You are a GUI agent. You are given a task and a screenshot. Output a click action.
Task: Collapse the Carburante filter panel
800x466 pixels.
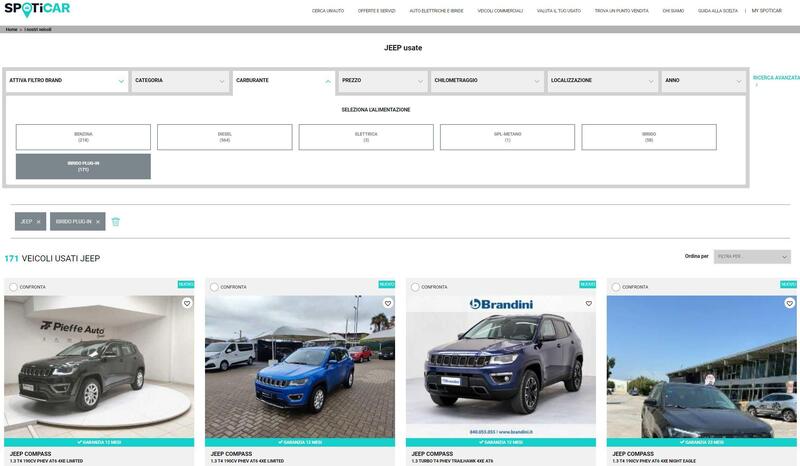coord(283,81)
